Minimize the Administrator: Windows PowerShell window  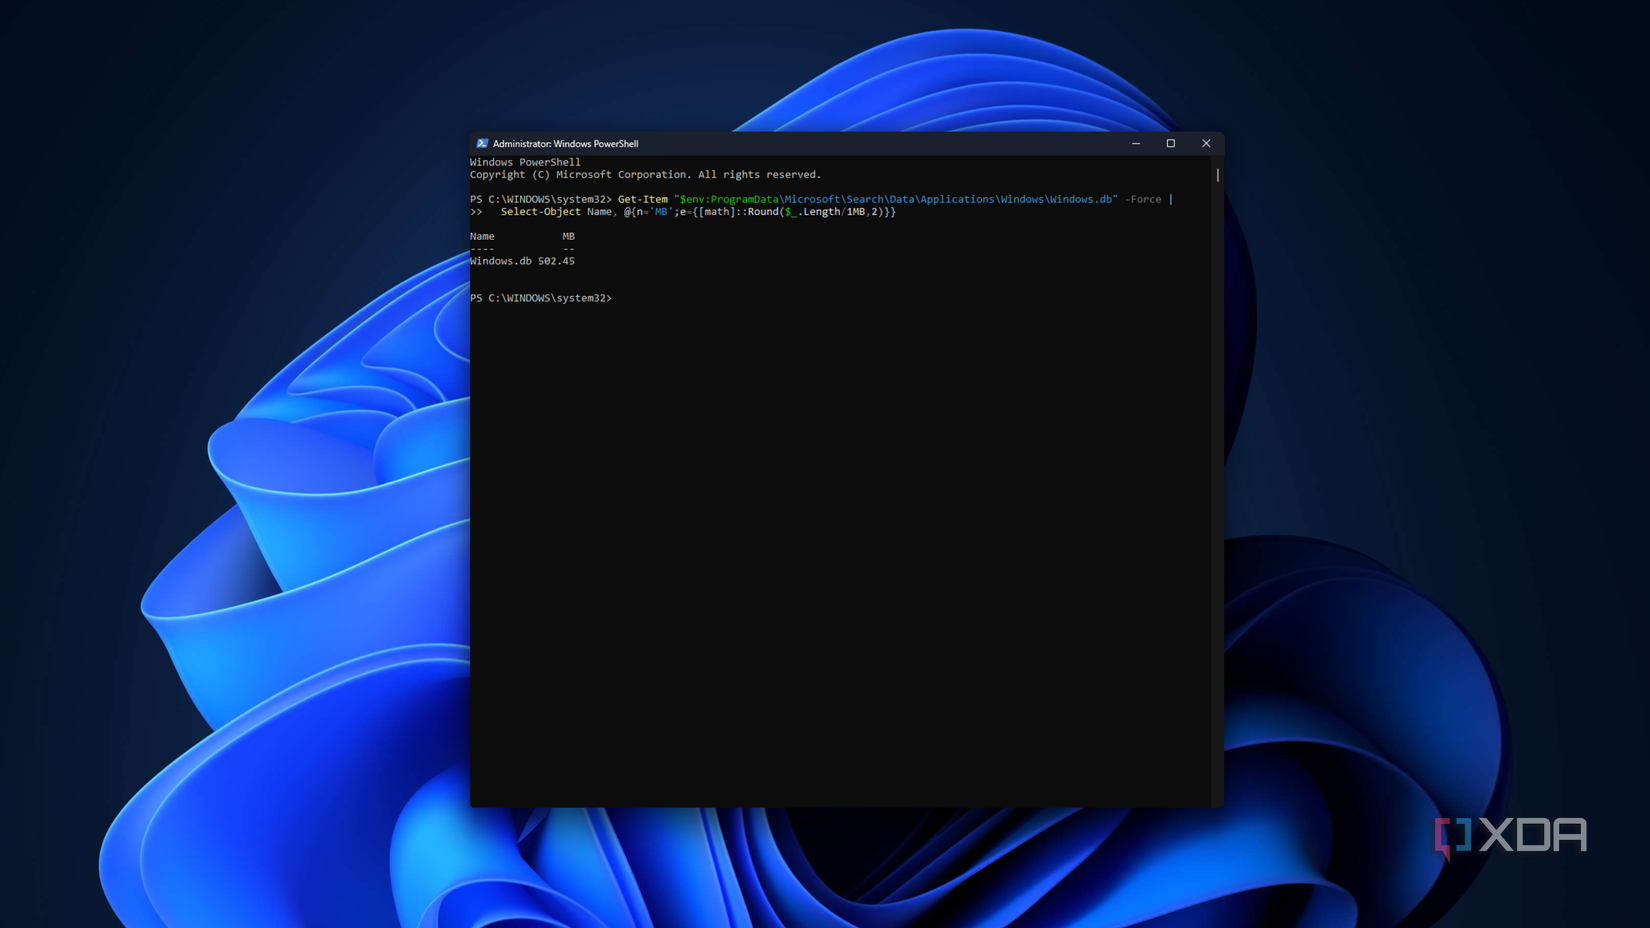1136,143
